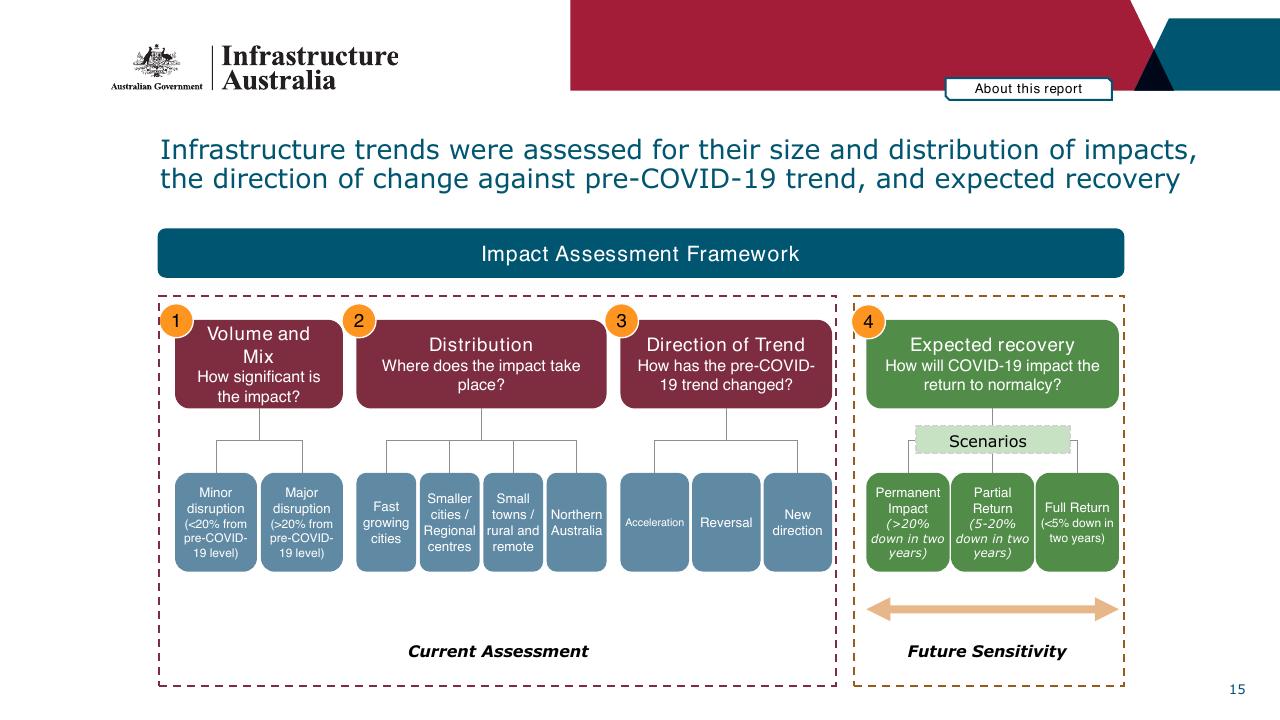The image size is (1280, 720).
Task: Choose the Partial Return scenario tile
Action: pos(992,522)
